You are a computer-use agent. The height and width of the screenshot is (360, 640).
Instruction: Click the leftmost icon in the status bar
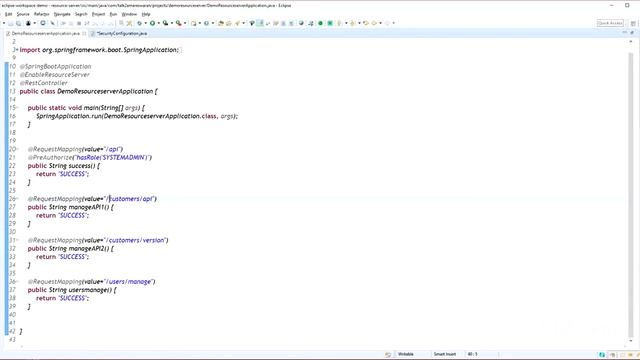point(388,354)
